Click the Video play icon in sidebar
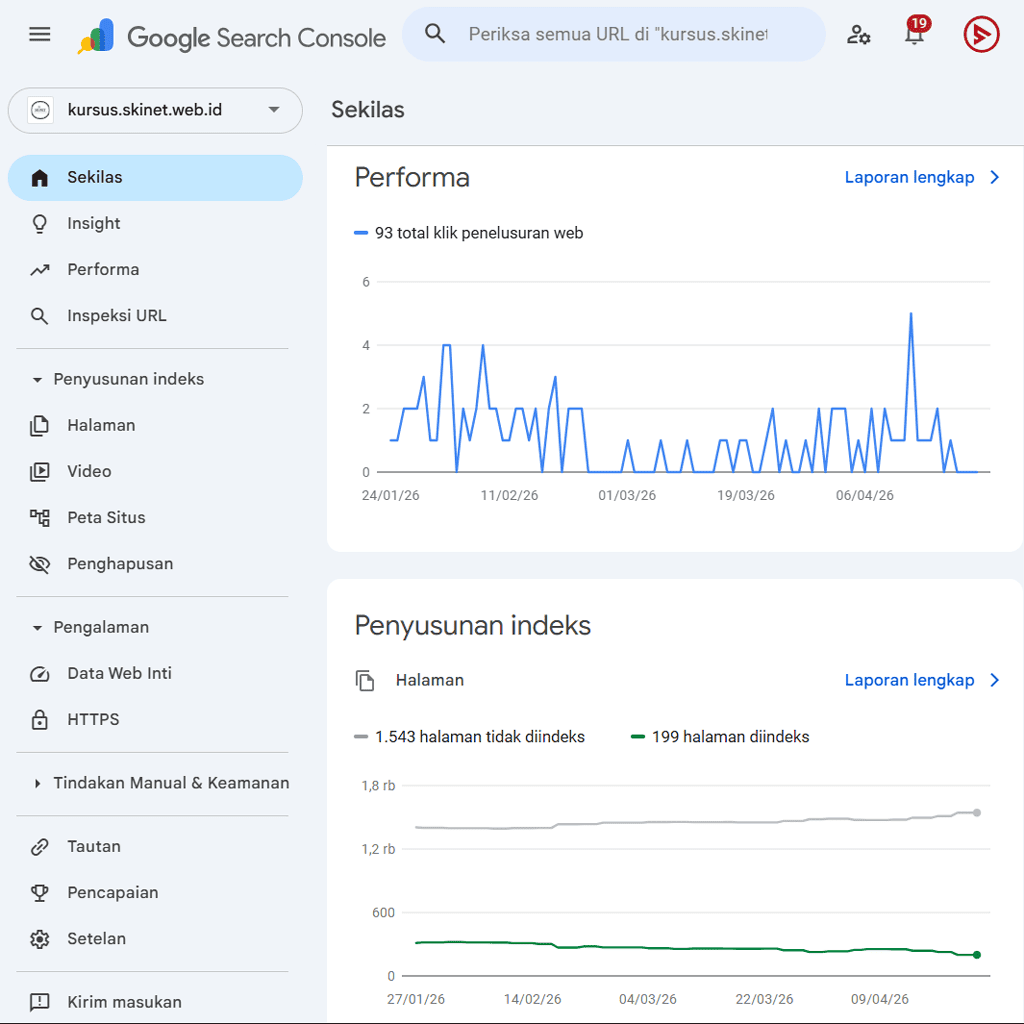 pos(40,472)
